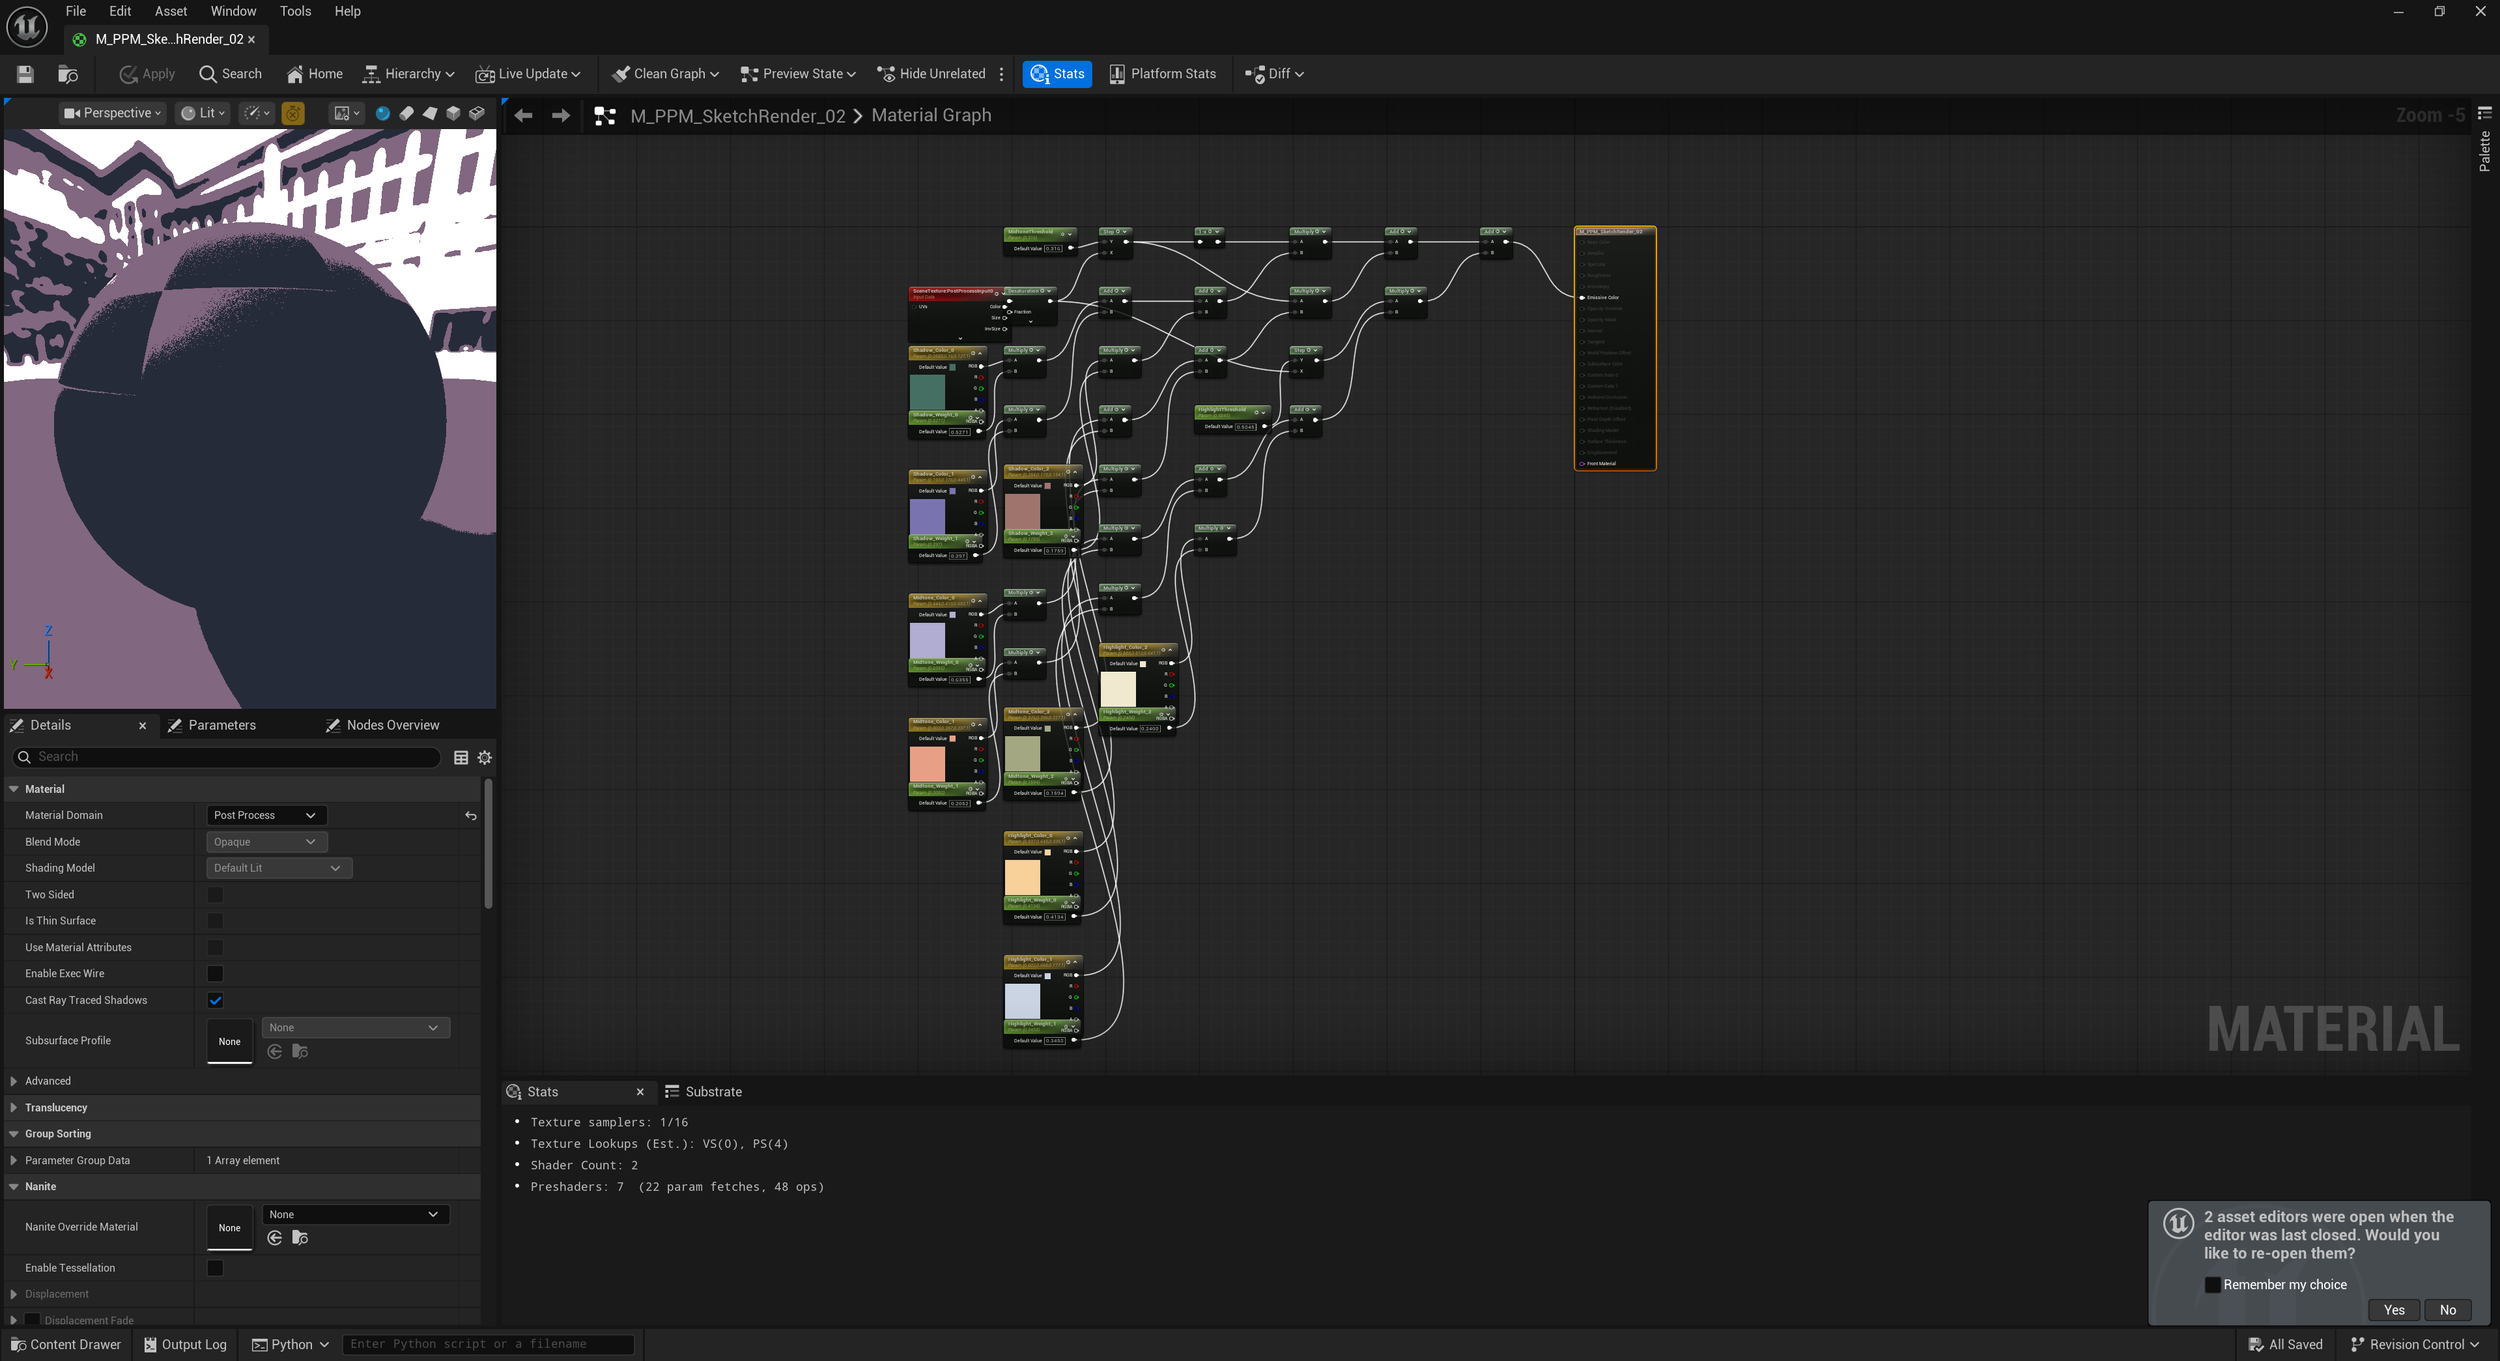Click Yes to re-open editors
2500x1361 pixels.
point(2393,1310)
